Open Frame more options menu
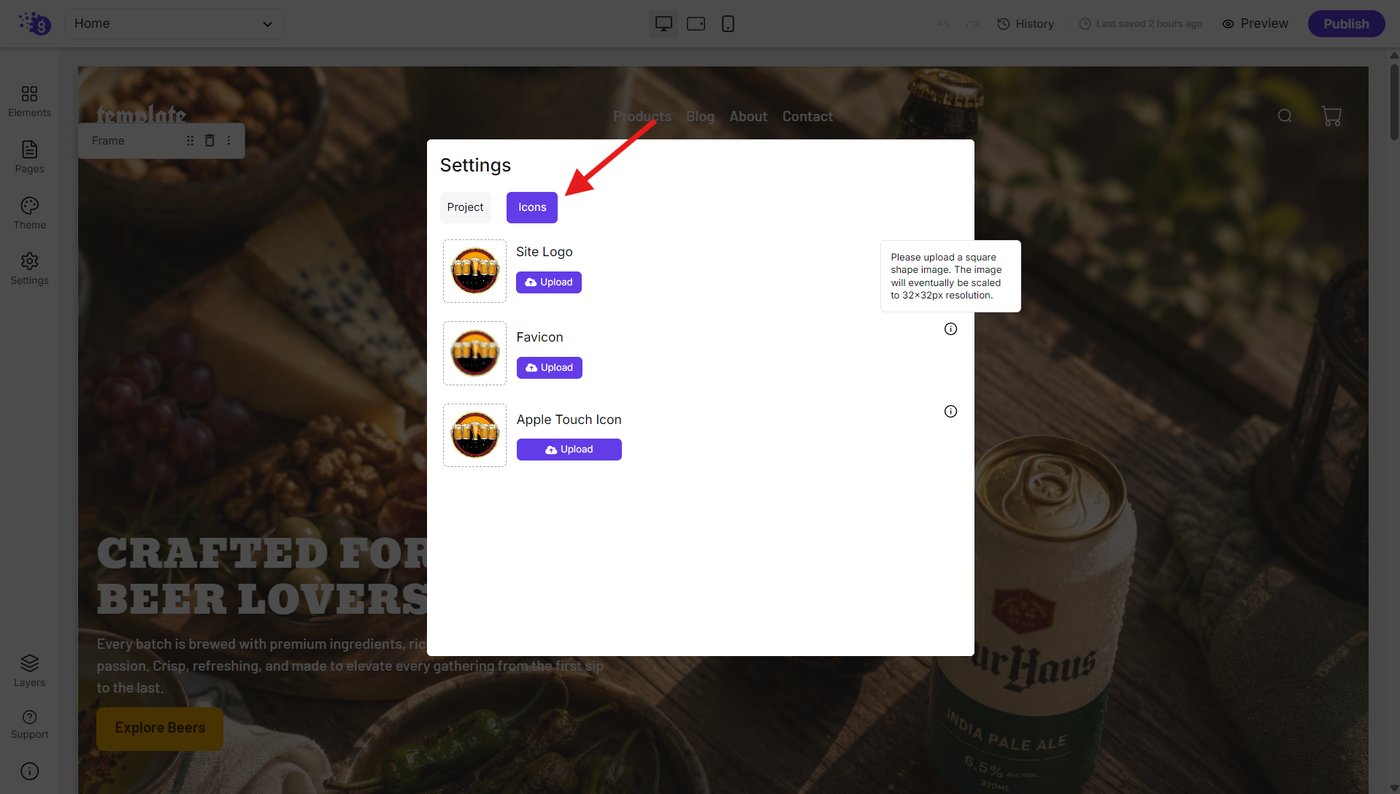1400x794 pixels. pos(228,141)
